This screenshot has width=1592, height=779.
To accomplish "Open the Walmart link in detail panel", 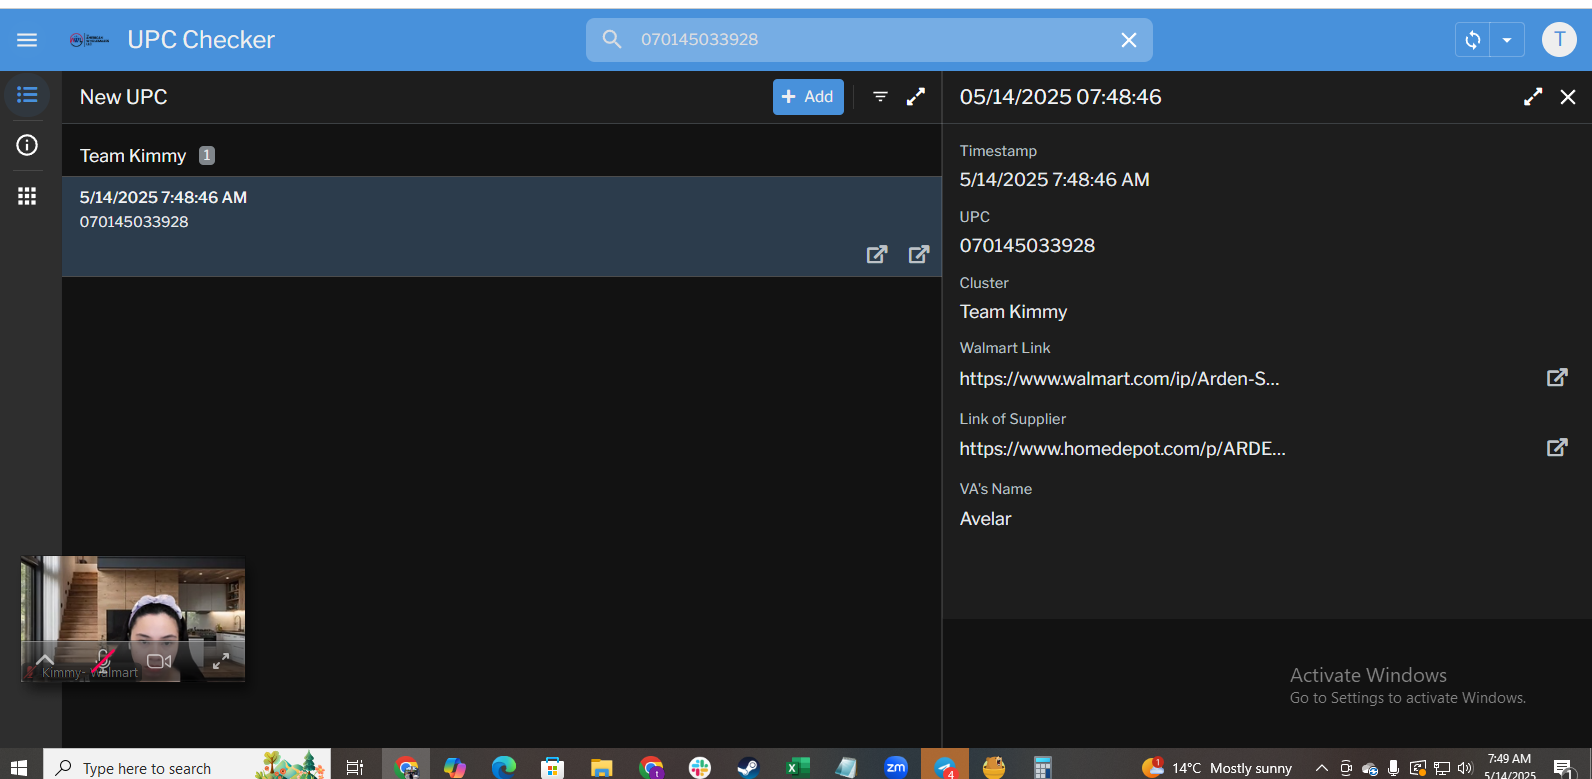I will click(1556, 378).
